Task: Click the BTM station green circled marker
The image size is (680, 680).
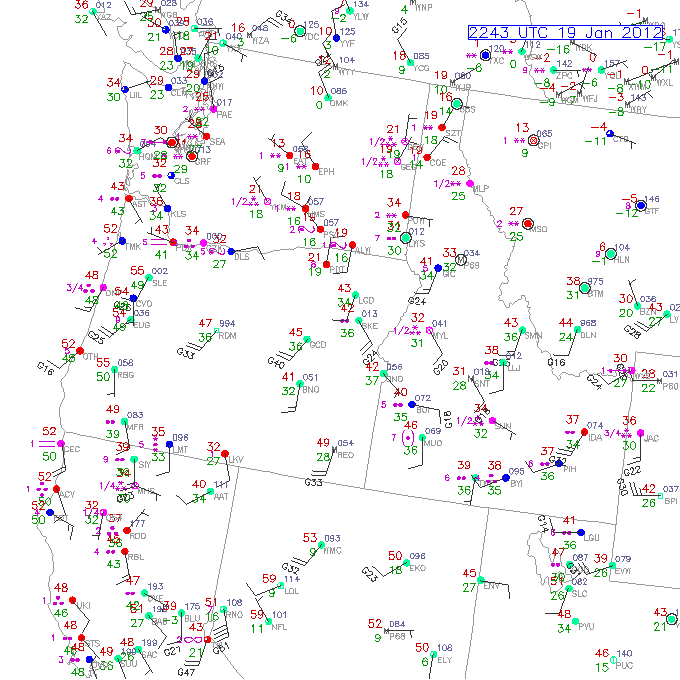Action: [x=585, y=288]
